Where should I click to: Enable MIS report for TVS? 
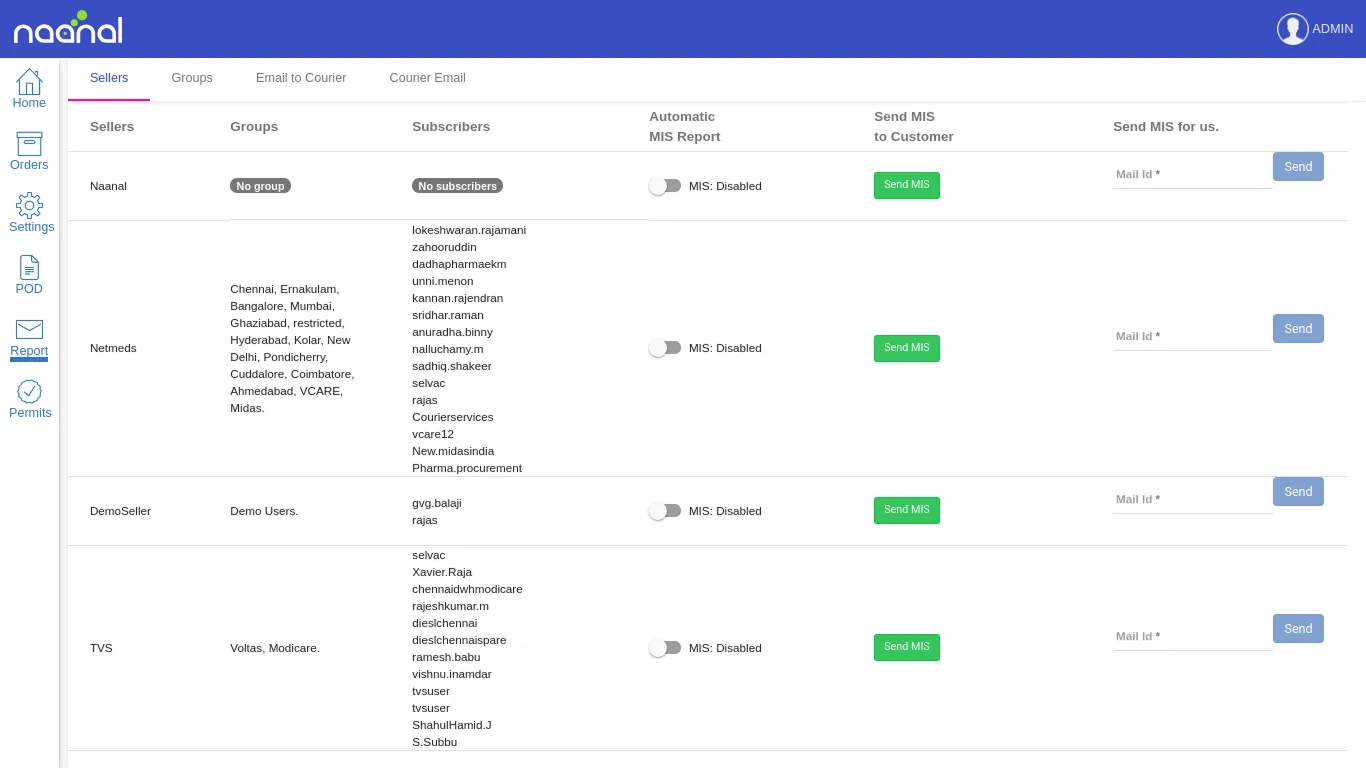tap(665, 647)
